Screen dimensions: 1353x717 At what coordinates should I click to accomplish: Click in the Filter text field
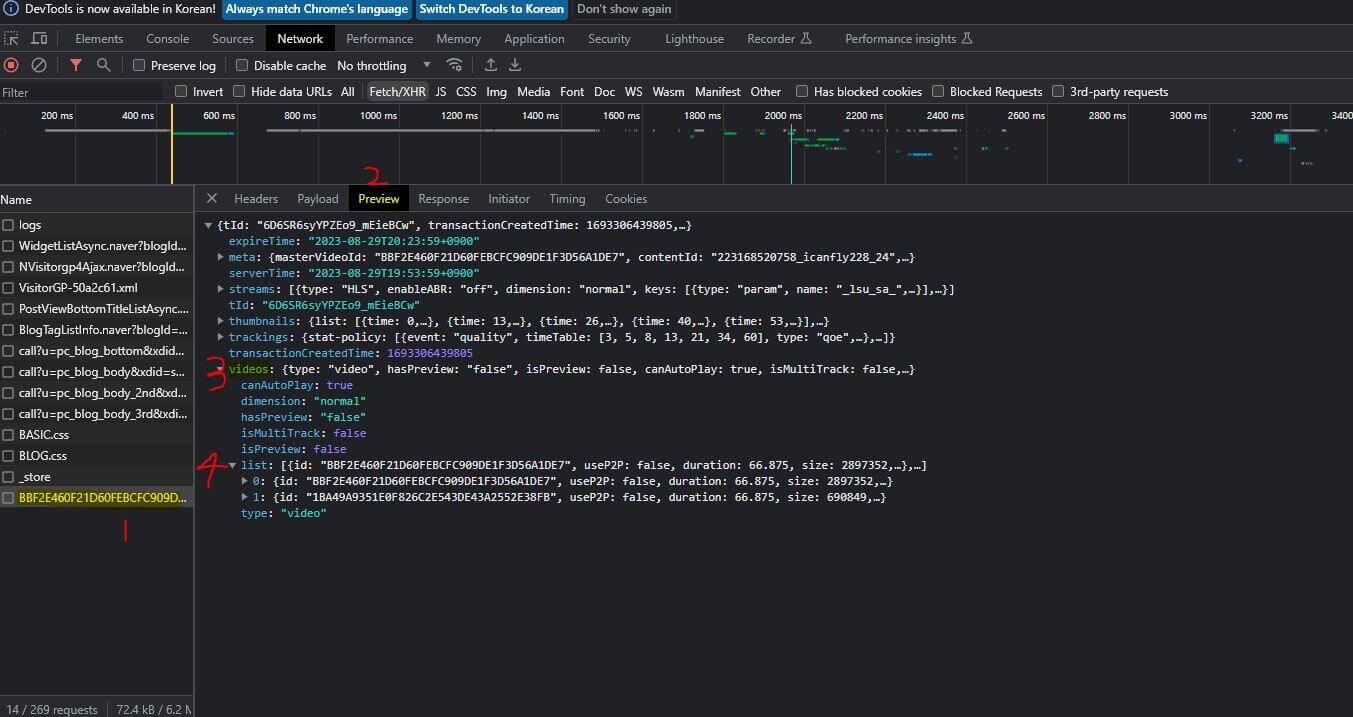81,92
